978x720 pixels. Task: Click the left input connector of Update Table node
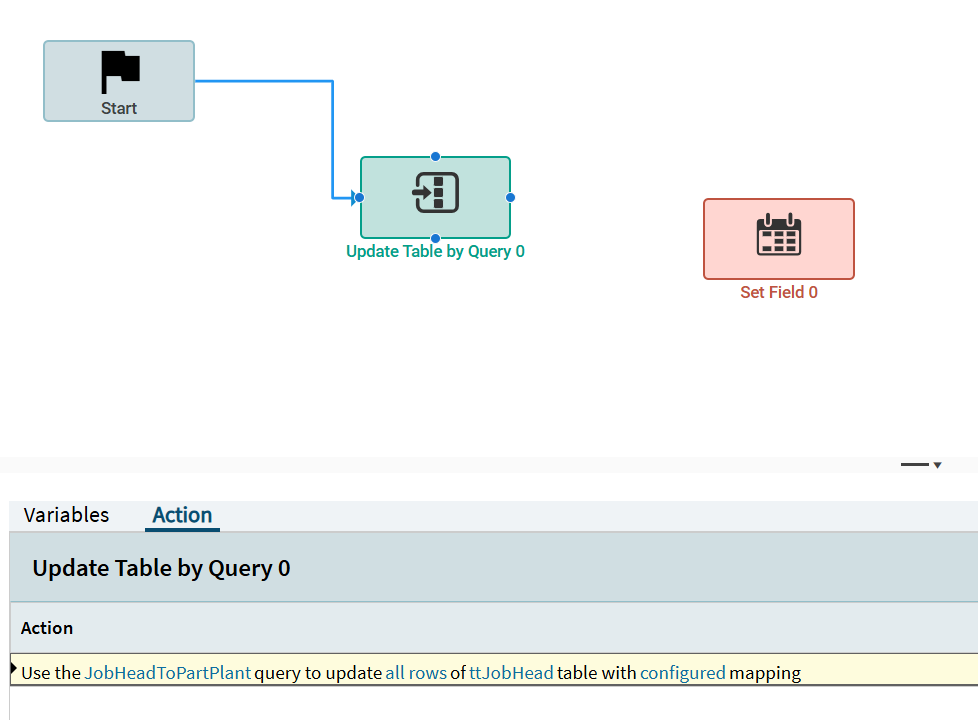pyautogui.click(x=359, y=198)
